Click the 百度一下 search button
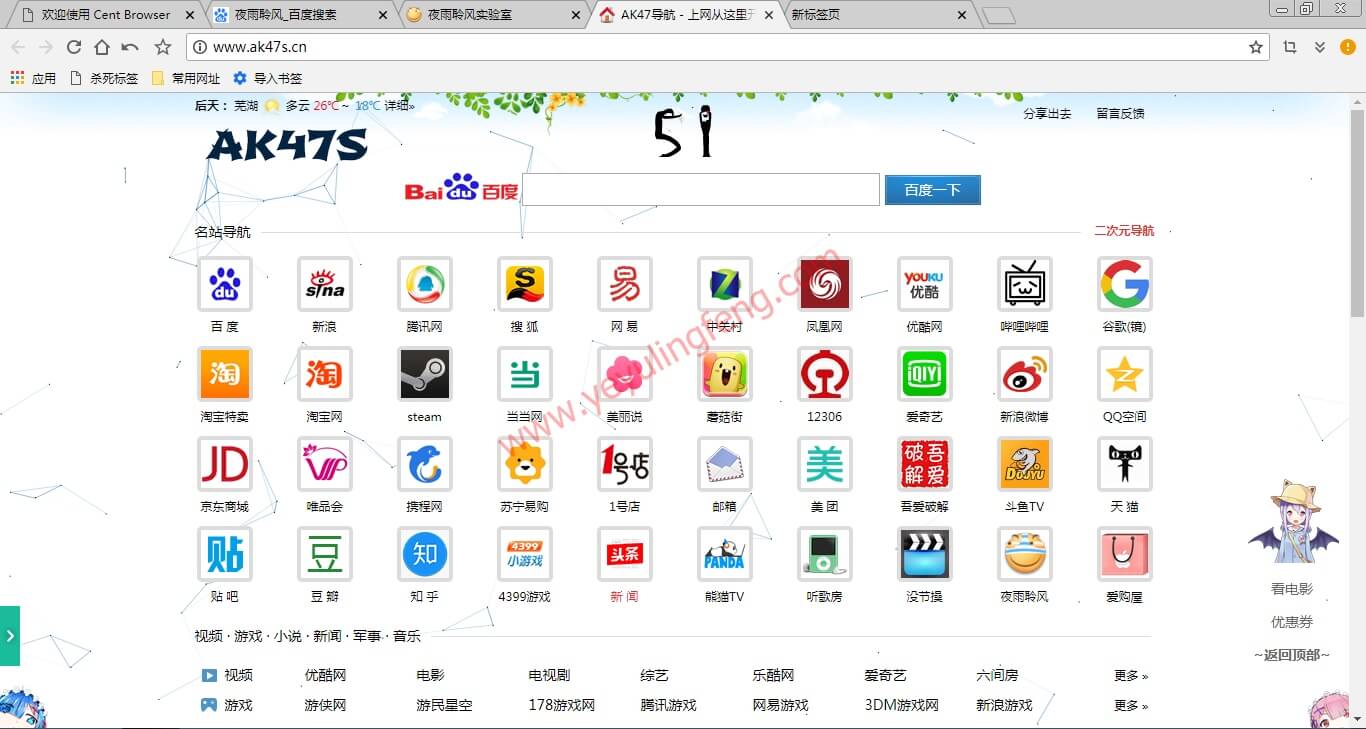 932,190
